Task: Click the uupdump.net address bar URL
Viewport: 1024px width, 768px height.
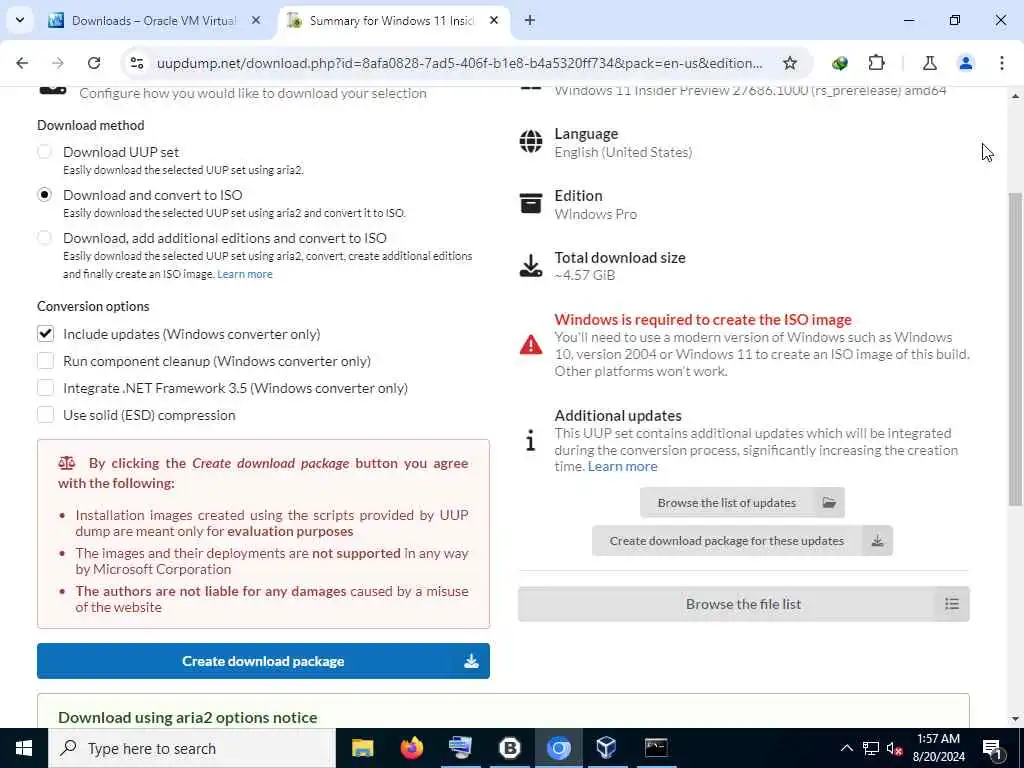Action: pyautogui.click(x=459, y=63)
